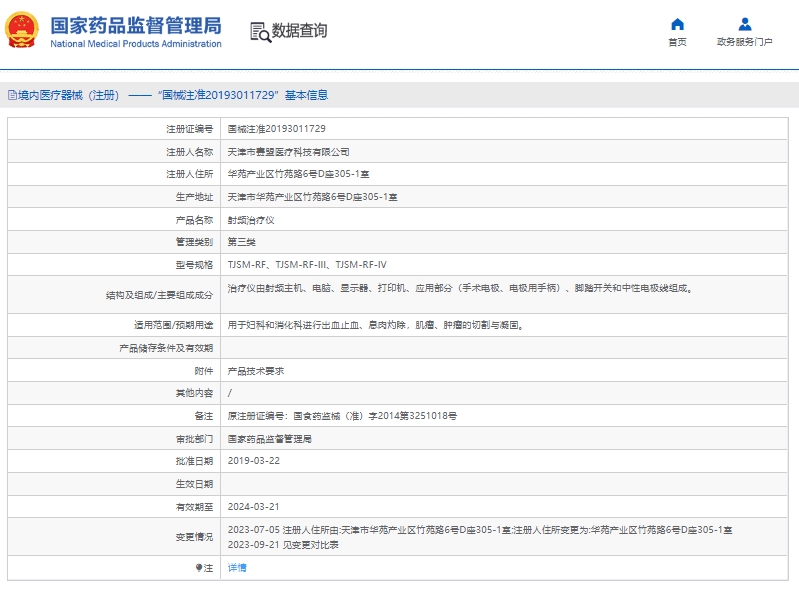Select the 2023-07-05 change record line

(x=480, y=530)
